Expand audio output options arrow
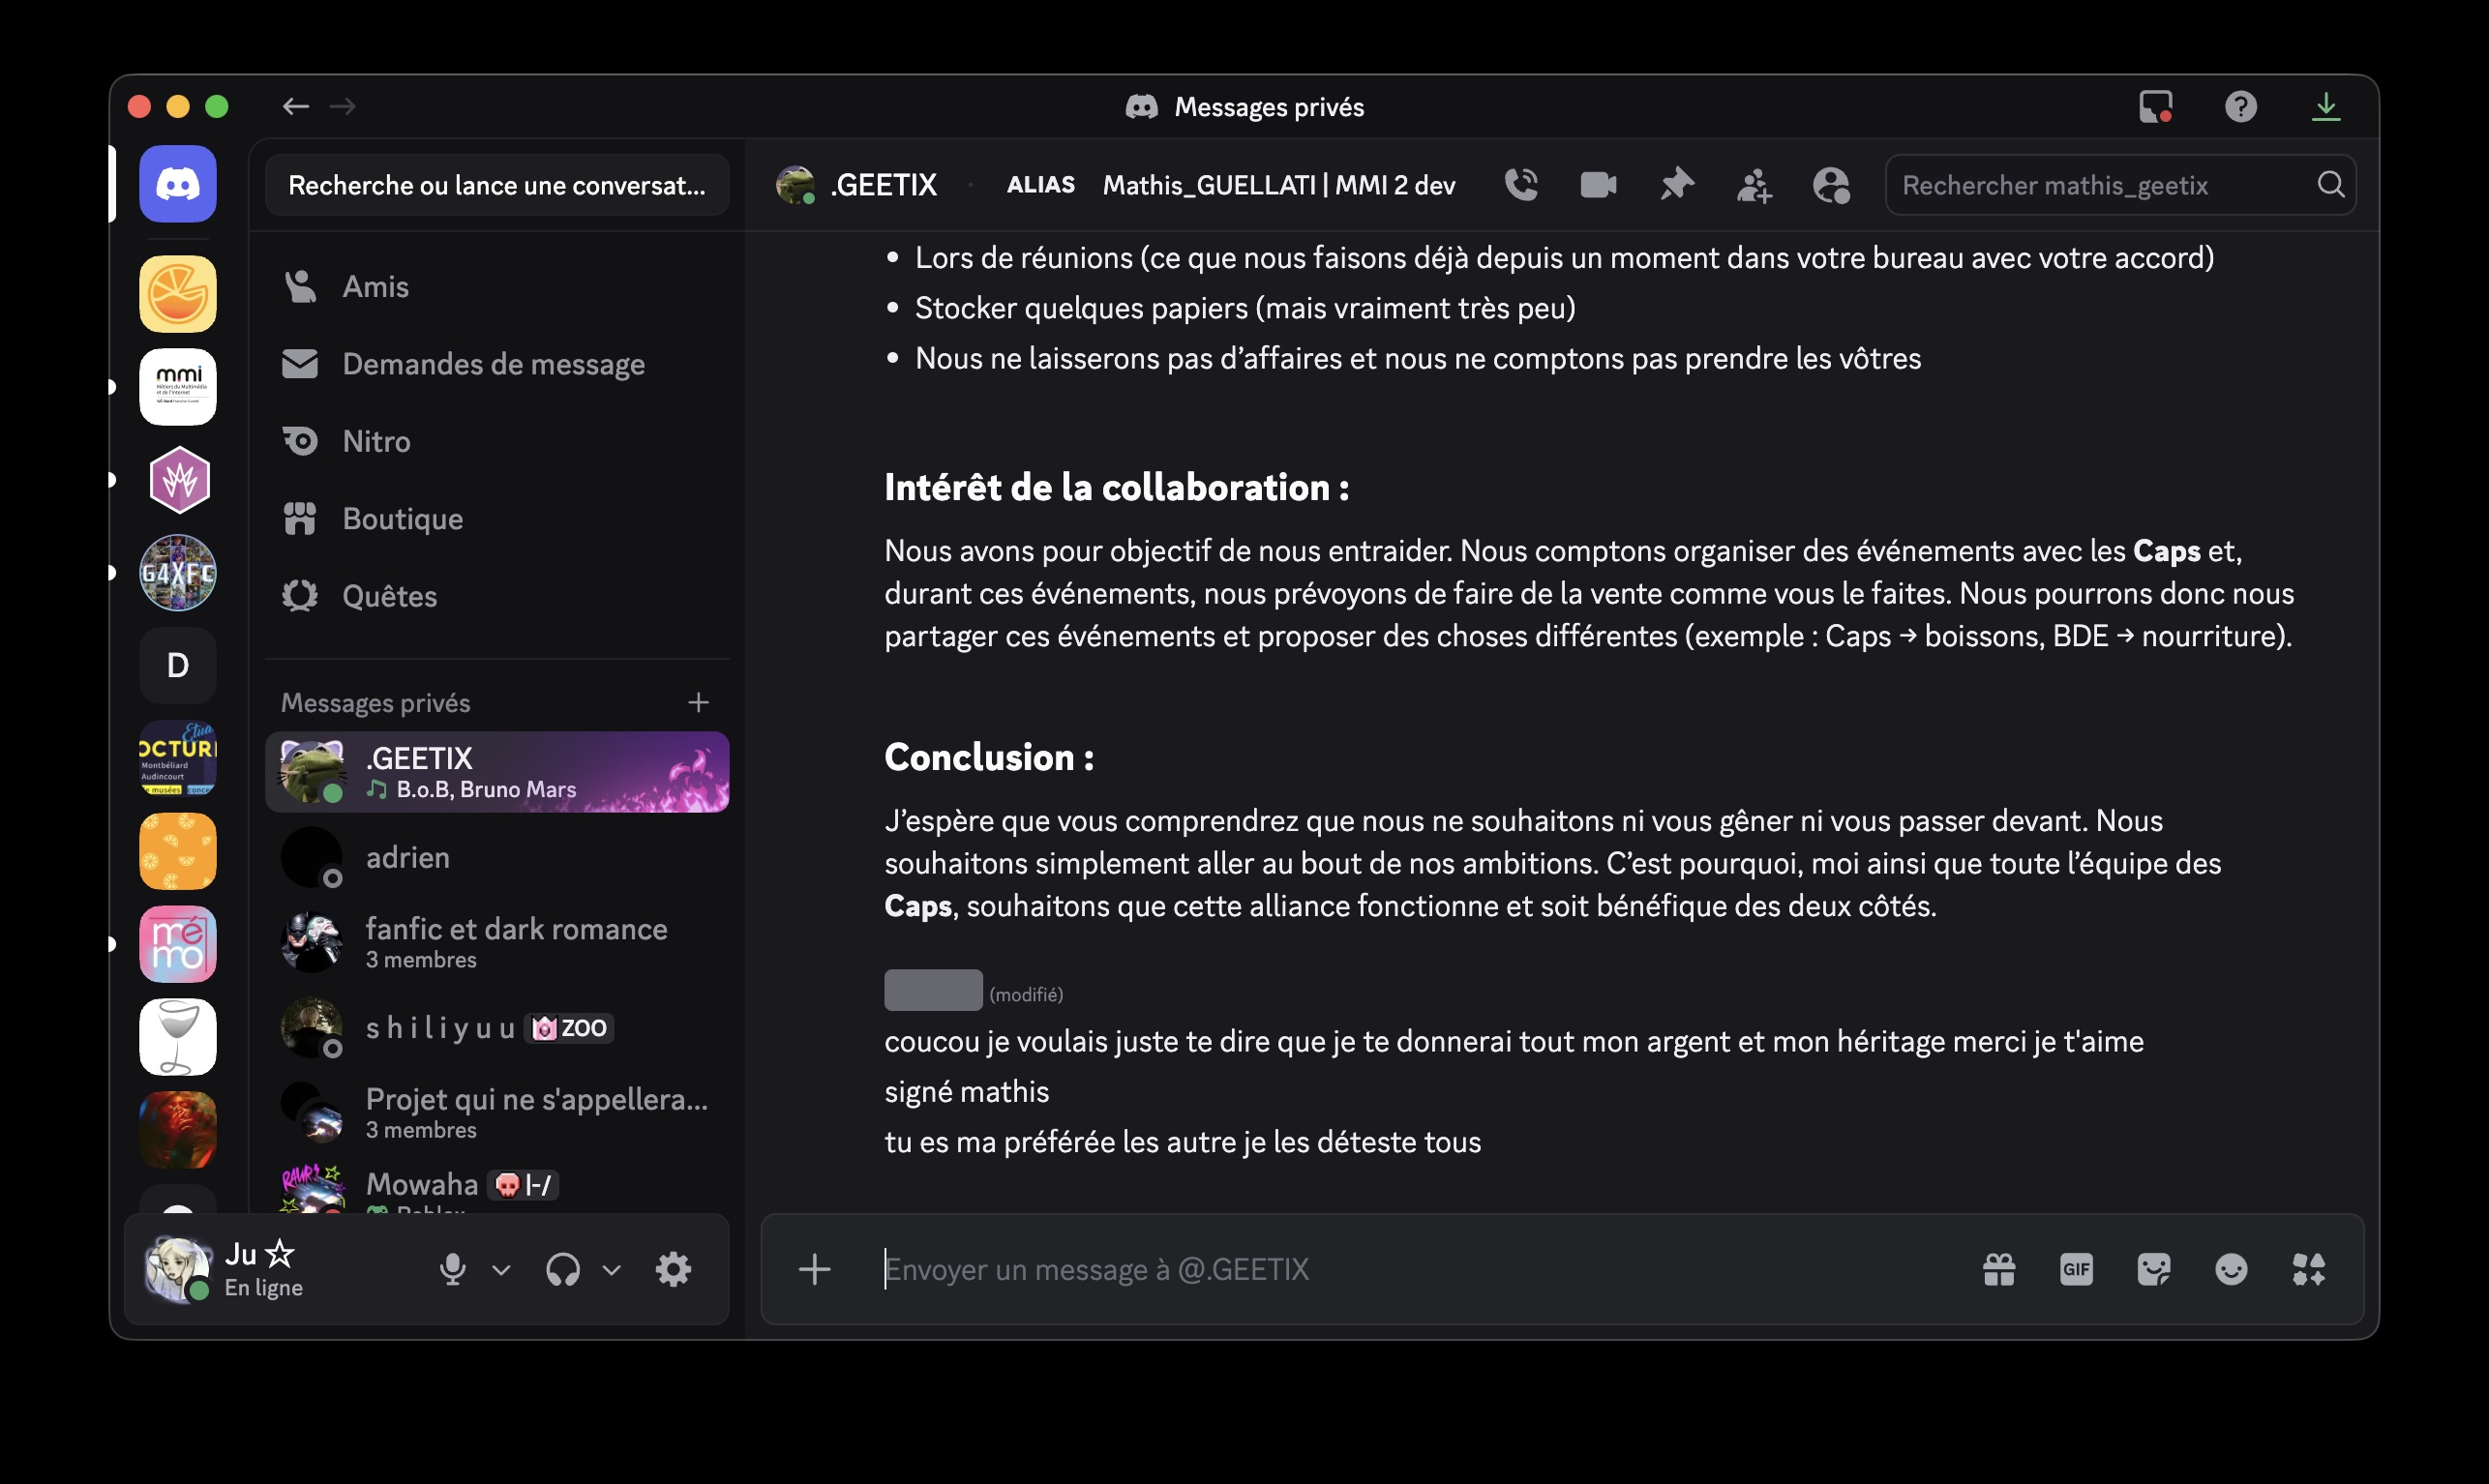Screen dimensions: 2489x1484 tap(612, 1270)
